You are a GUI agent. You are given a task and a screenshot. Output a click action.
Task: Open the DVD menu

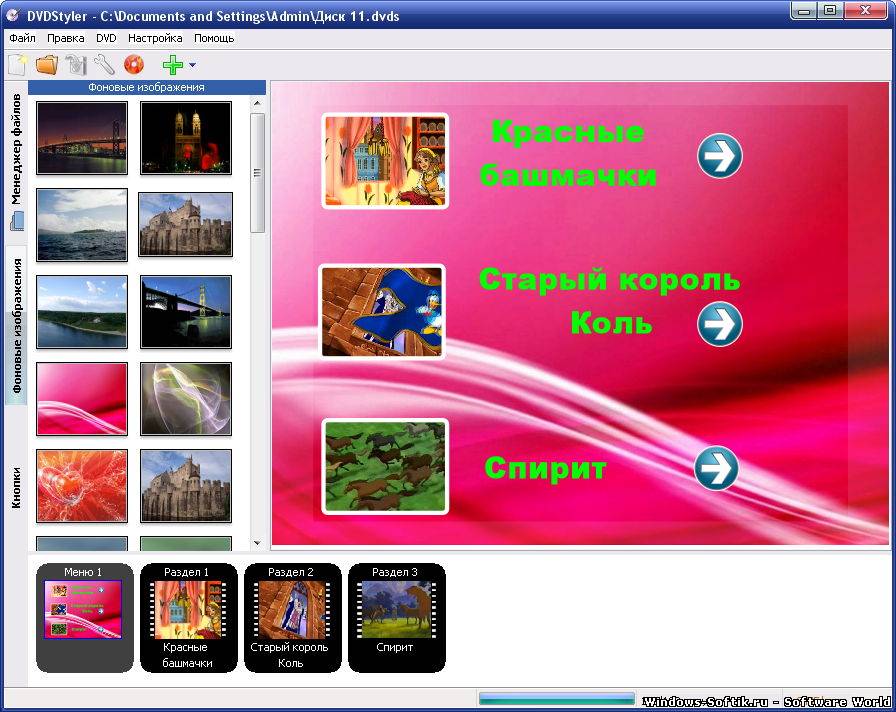tap(106, 38)
